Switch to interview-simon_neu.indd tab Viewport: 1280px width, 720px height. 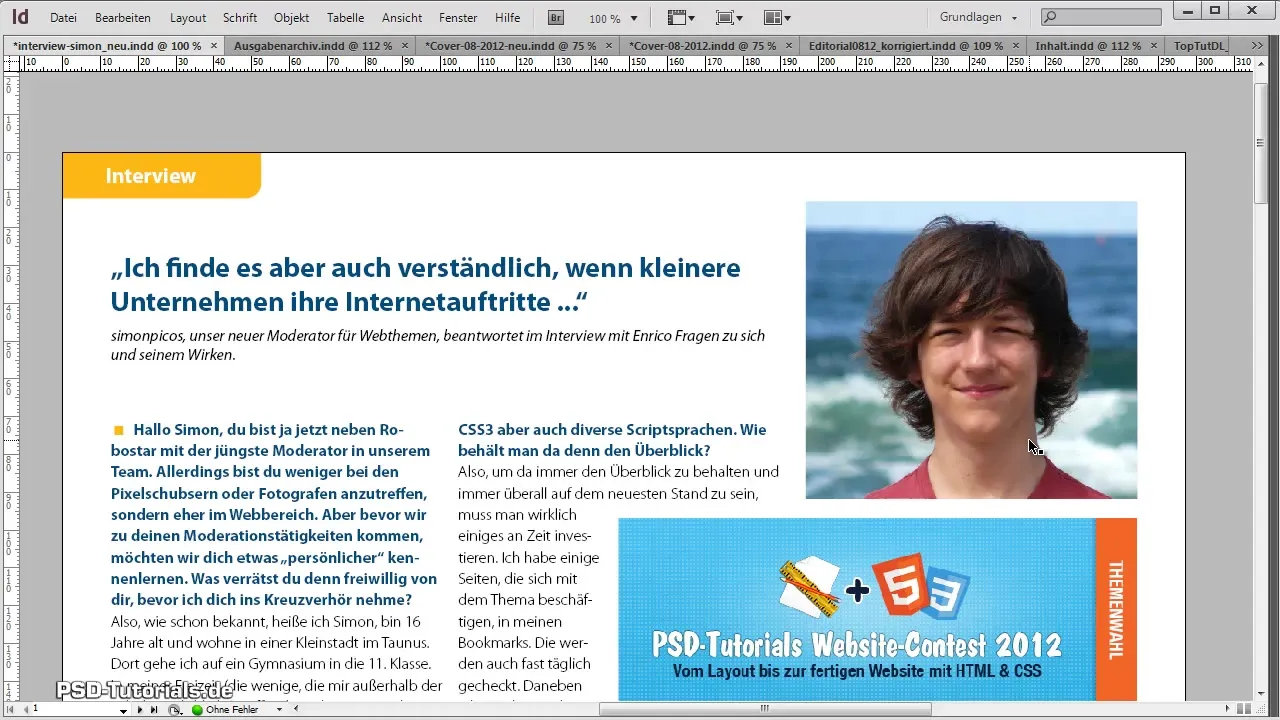pos(107,46)
